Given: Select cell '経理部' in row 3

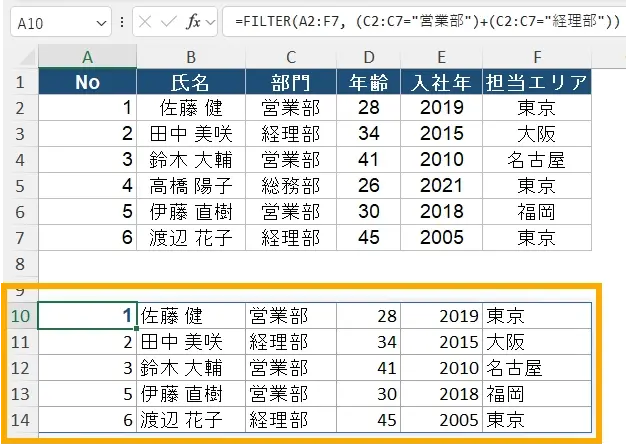Looking at the screenshot, I should click(x=291, y=134).
